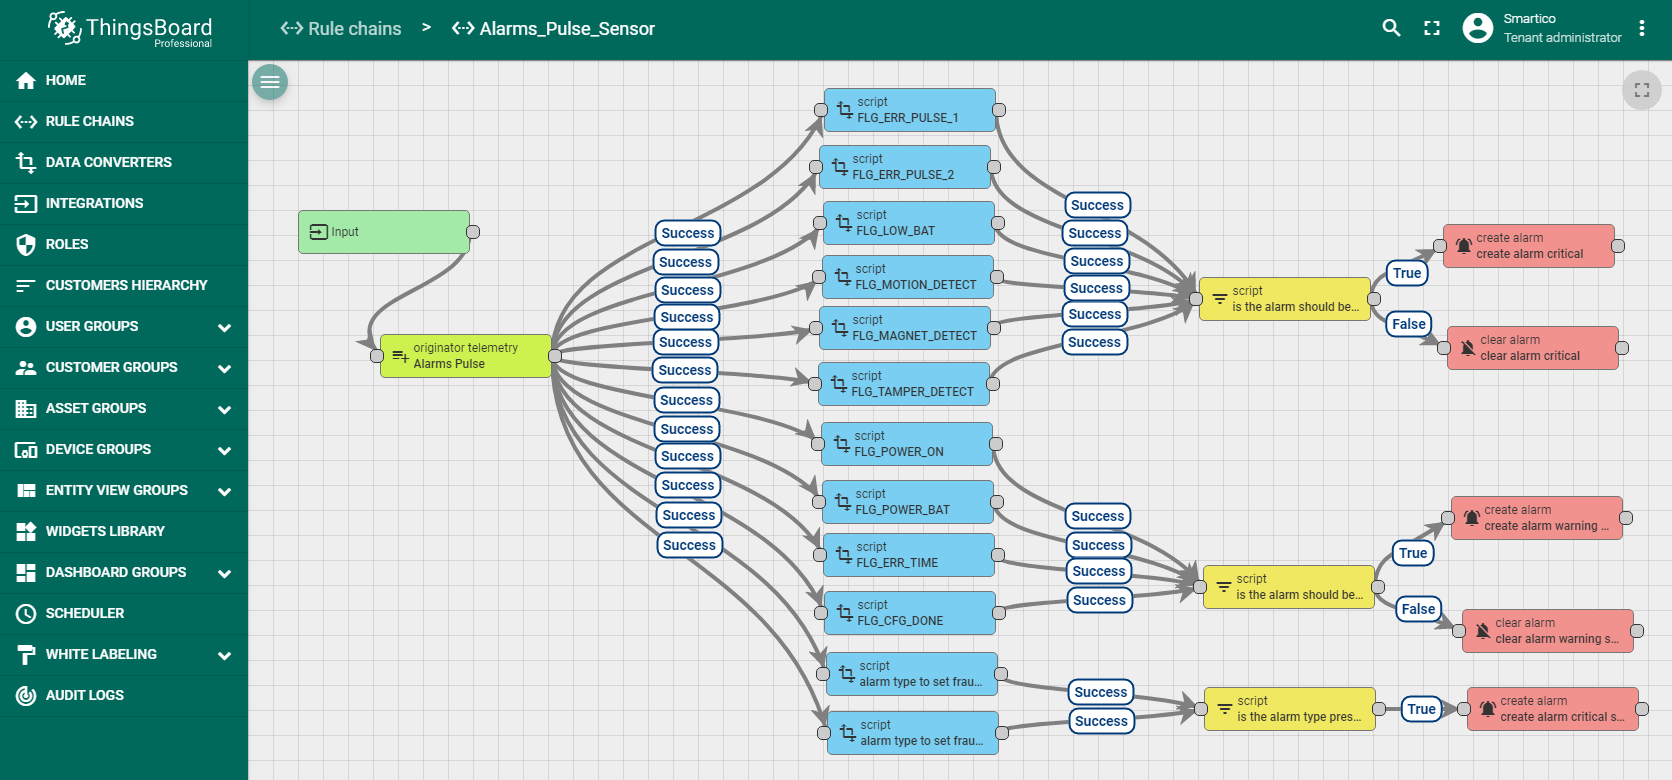
Task: Select the green Input node
Action: 384,232
